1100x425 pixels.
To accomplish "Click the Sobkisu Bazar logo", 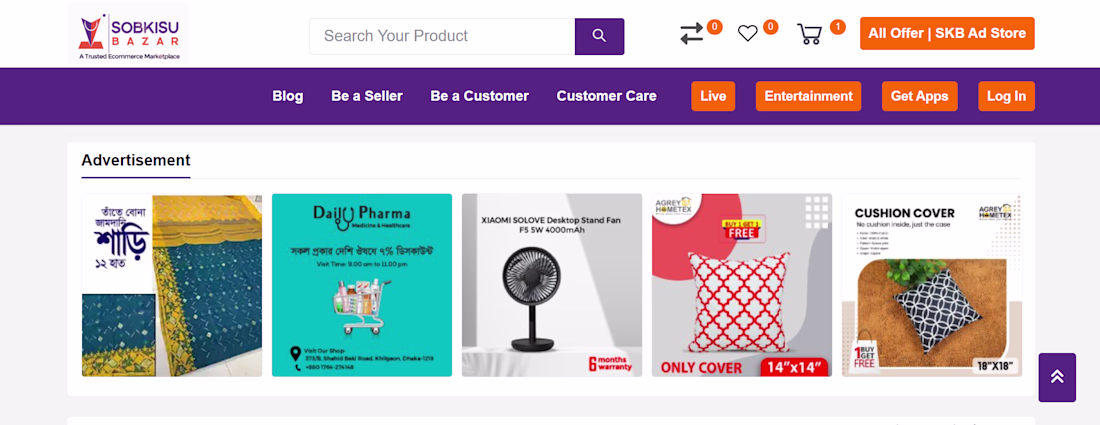I will (x=127, y=33).
